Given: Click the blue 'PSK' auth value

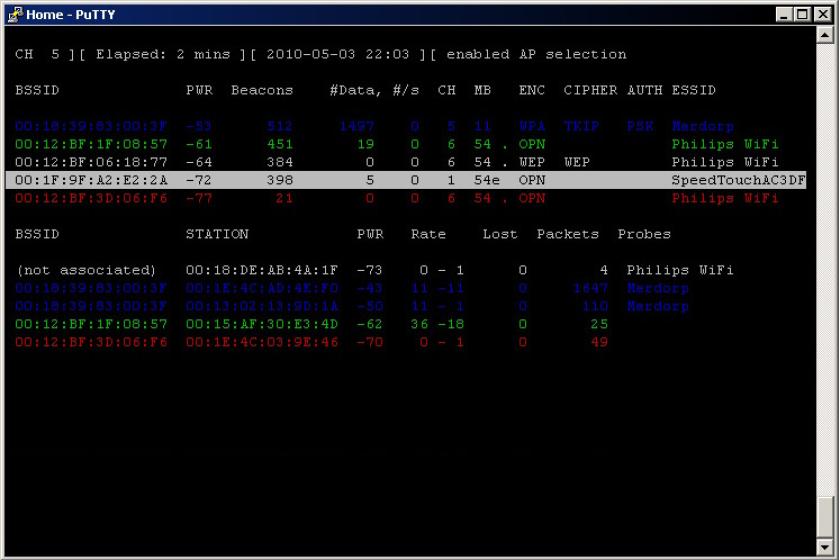Looking at the screenshot, I should (640, 126).
